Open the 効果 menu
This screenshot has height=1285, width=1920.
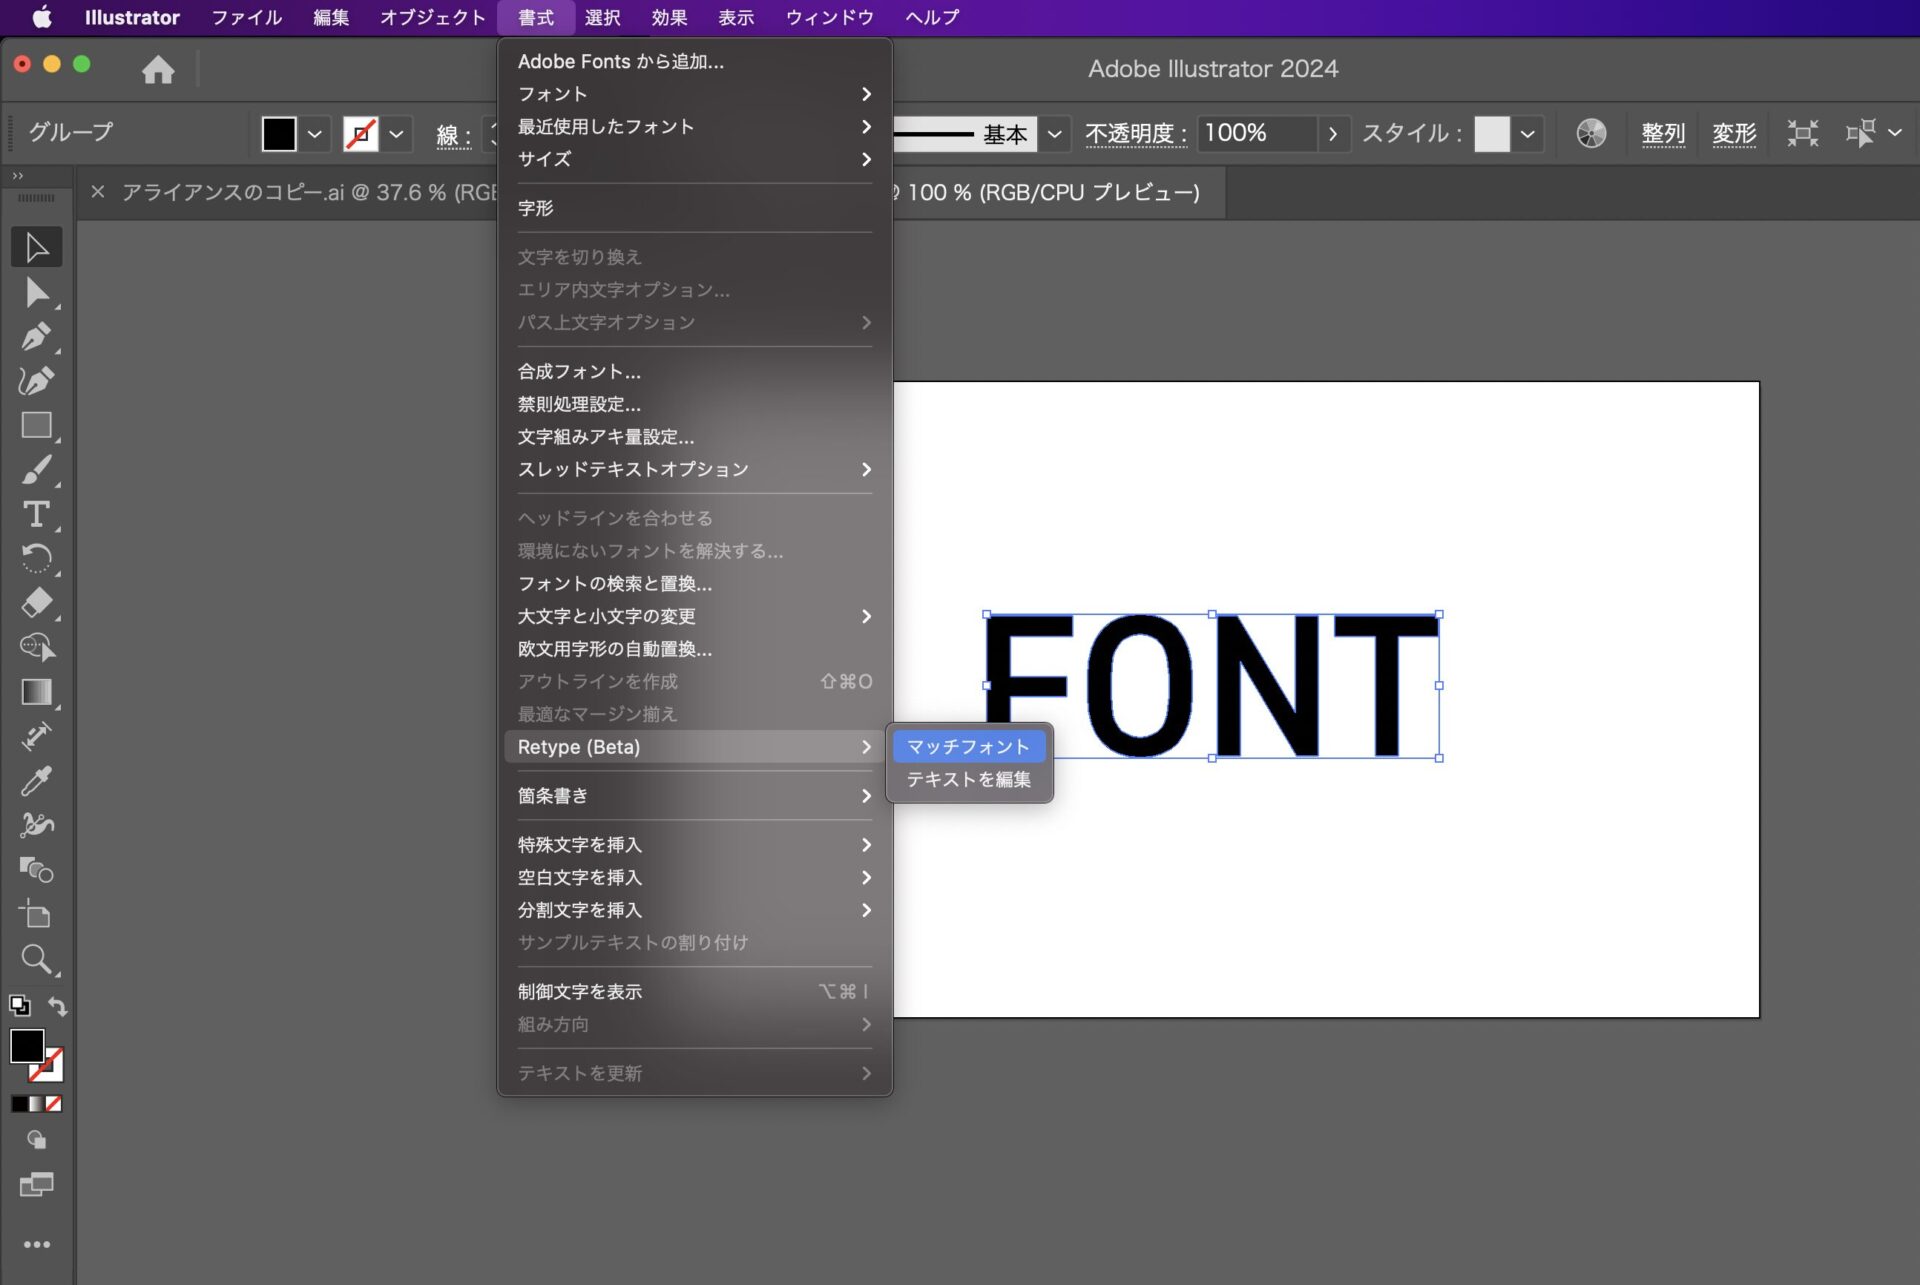point(669,17)
